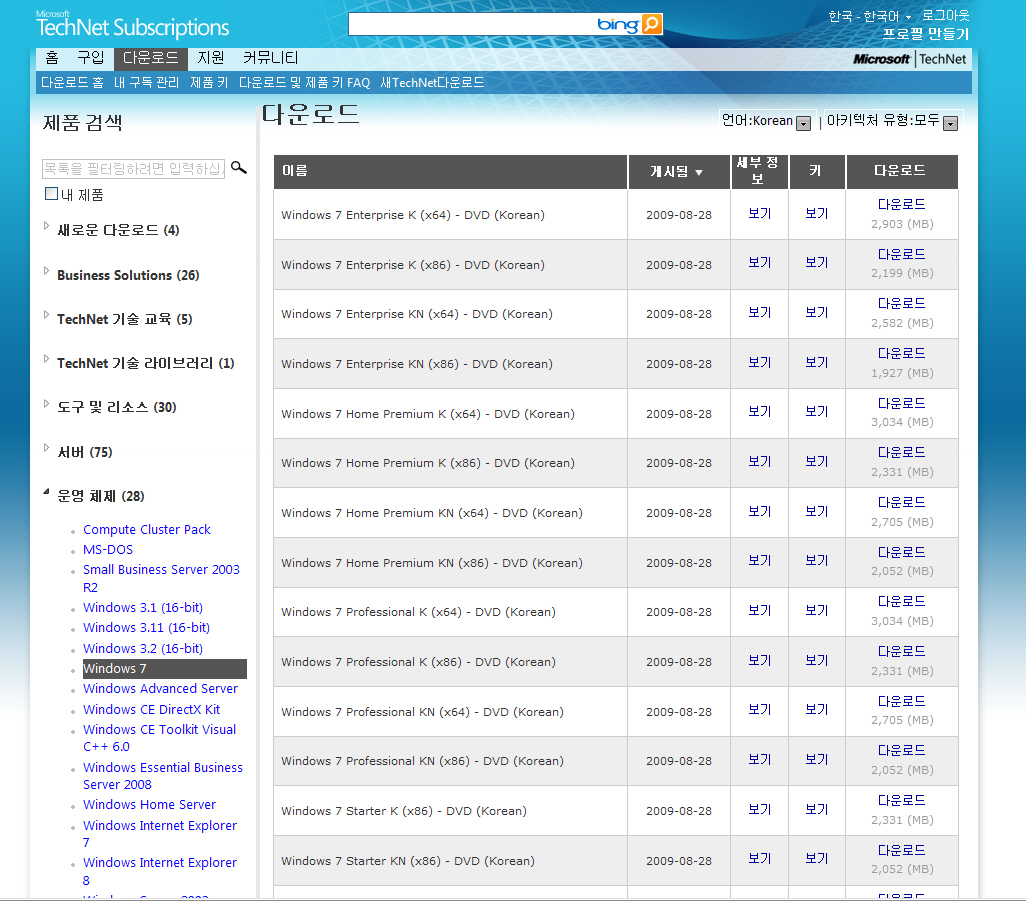Open Compute Cluster Pack in the sidebar

tap(147, 529)
